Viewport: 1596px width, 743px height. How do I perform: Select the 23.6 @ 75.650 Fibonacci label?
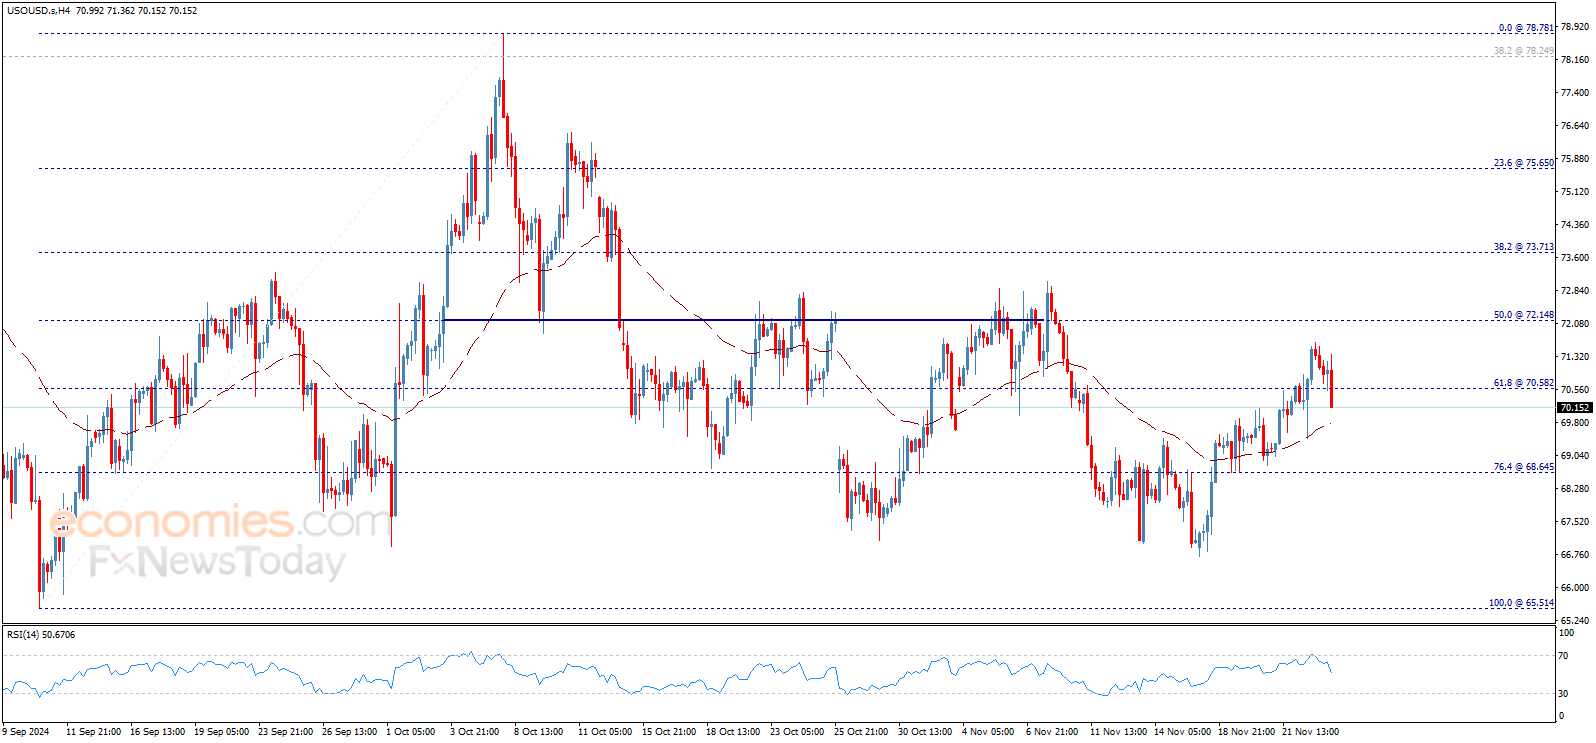coord(1524,163)
